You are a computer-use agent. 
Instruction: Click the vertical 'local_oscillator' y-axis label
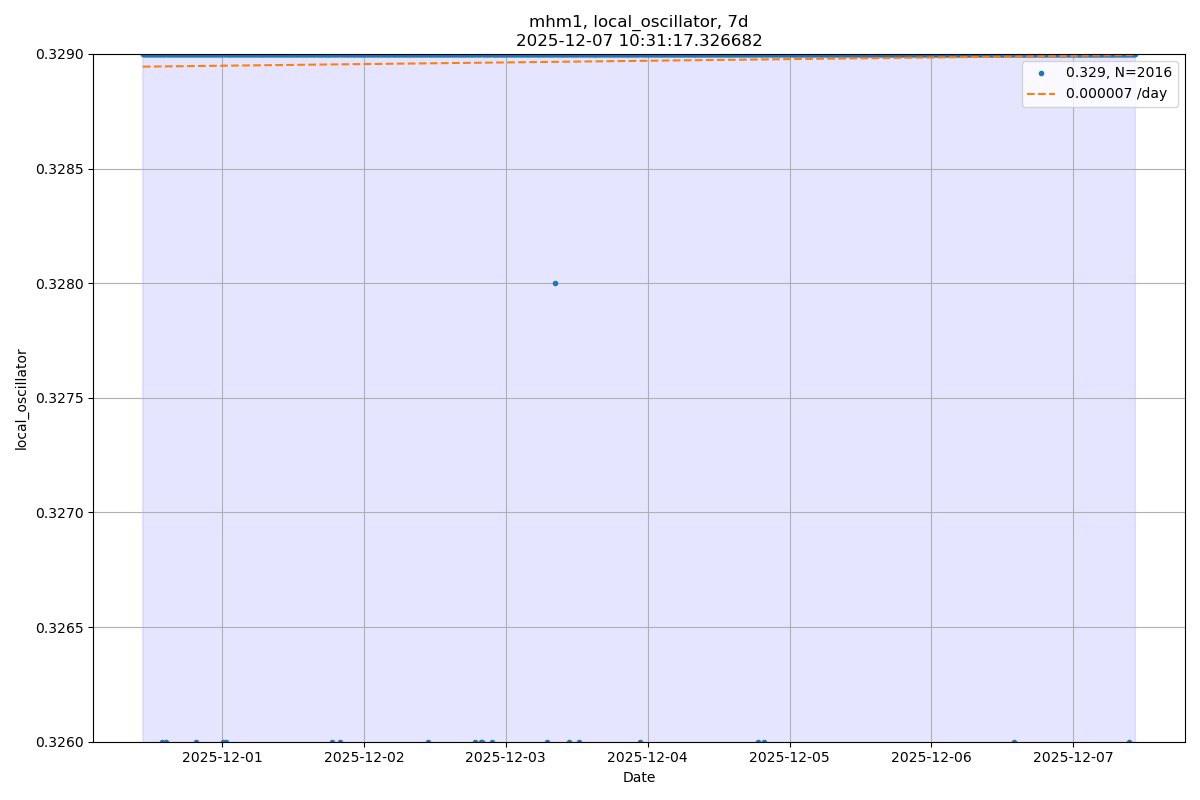(21, 399)
